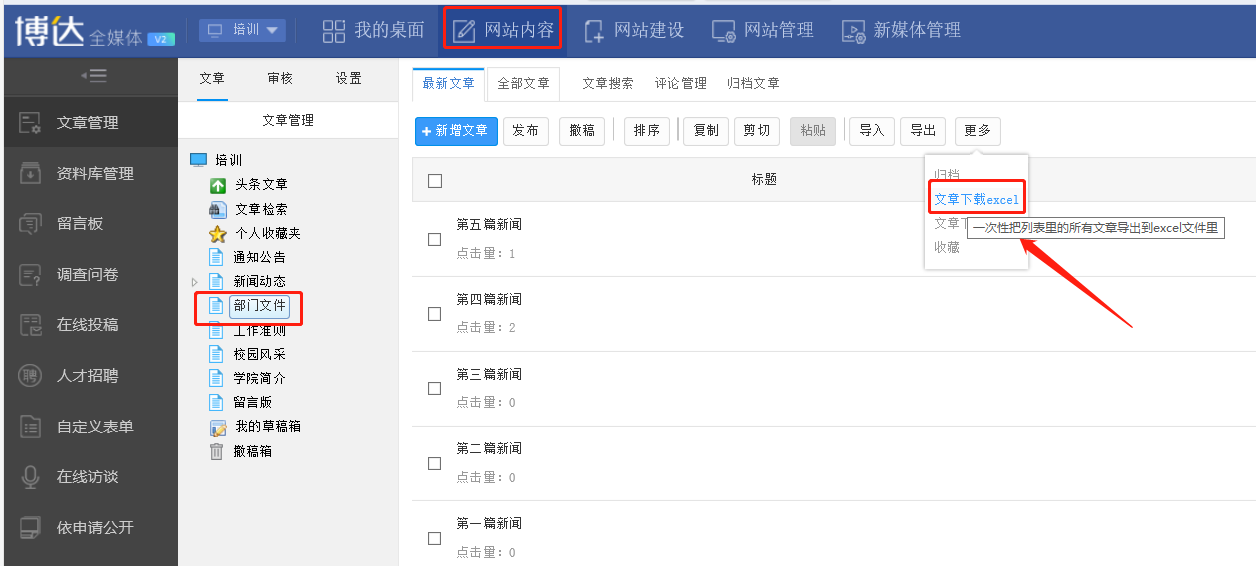This screenshot has width=1256, height=566.
Task: Click the 标题 column header
Action: [x=764, y=180]
